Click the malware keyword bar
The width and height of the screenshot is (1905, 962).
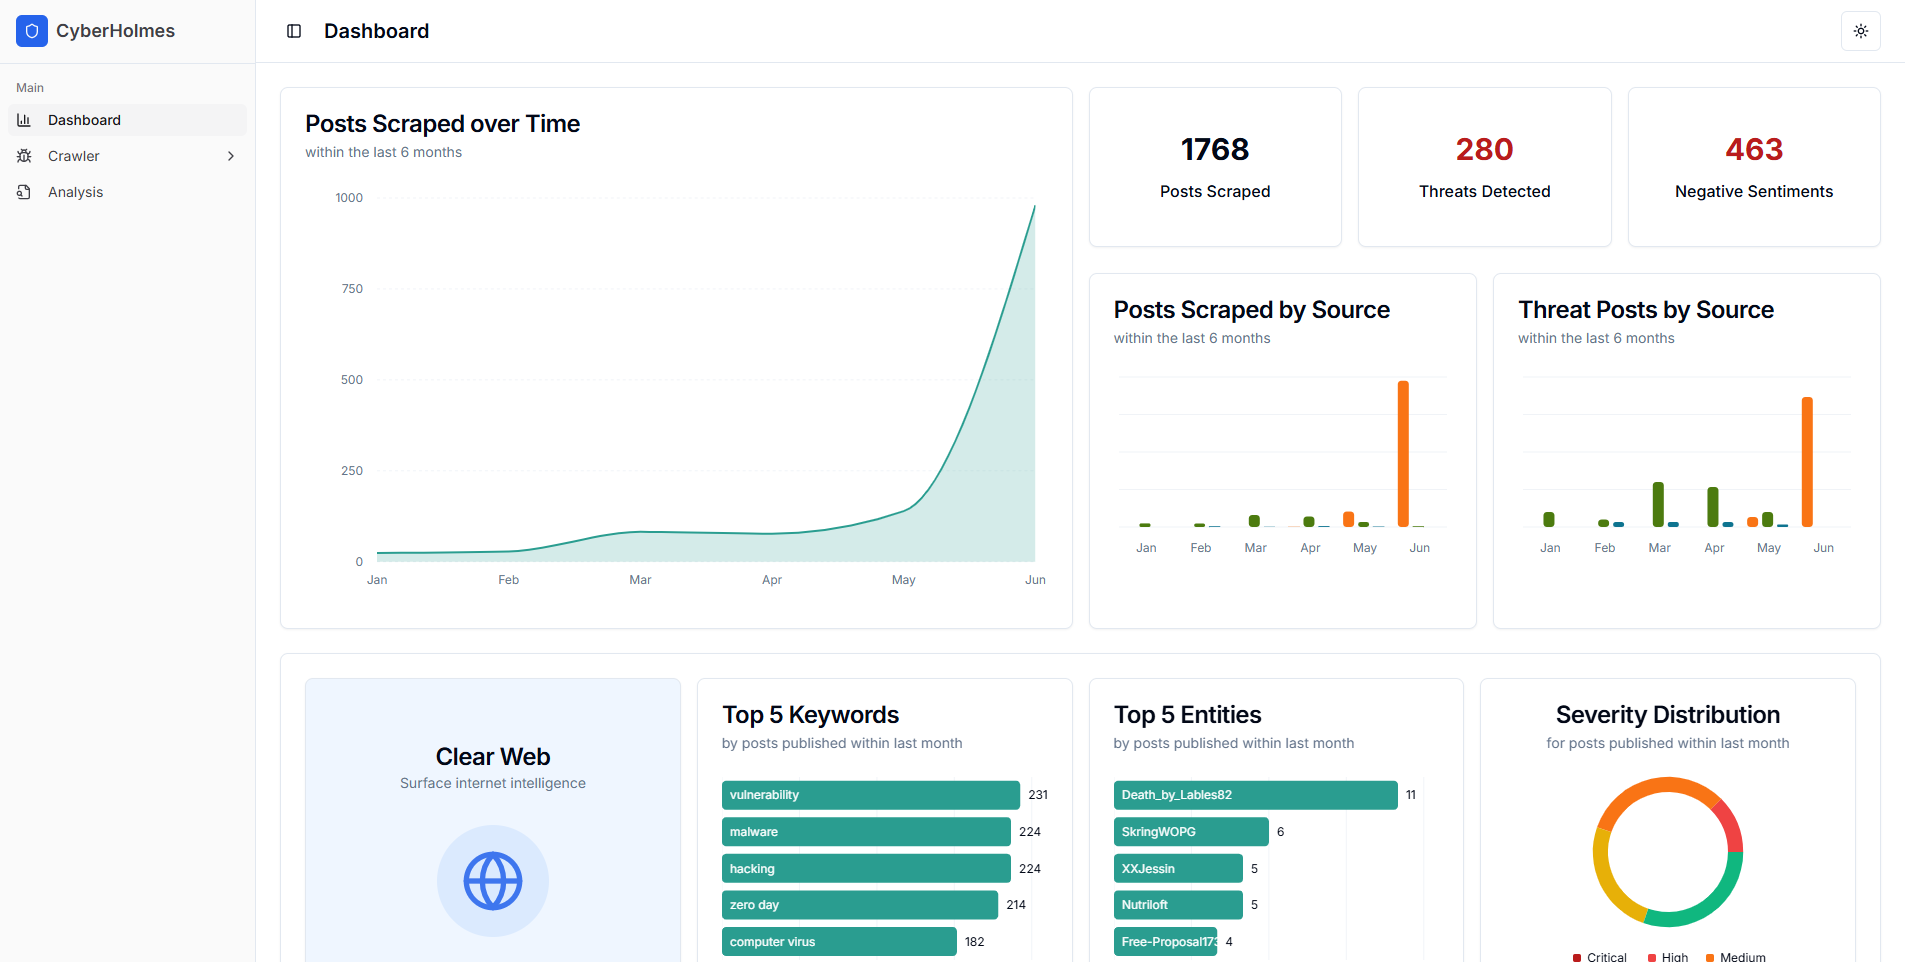pos(866,832)
